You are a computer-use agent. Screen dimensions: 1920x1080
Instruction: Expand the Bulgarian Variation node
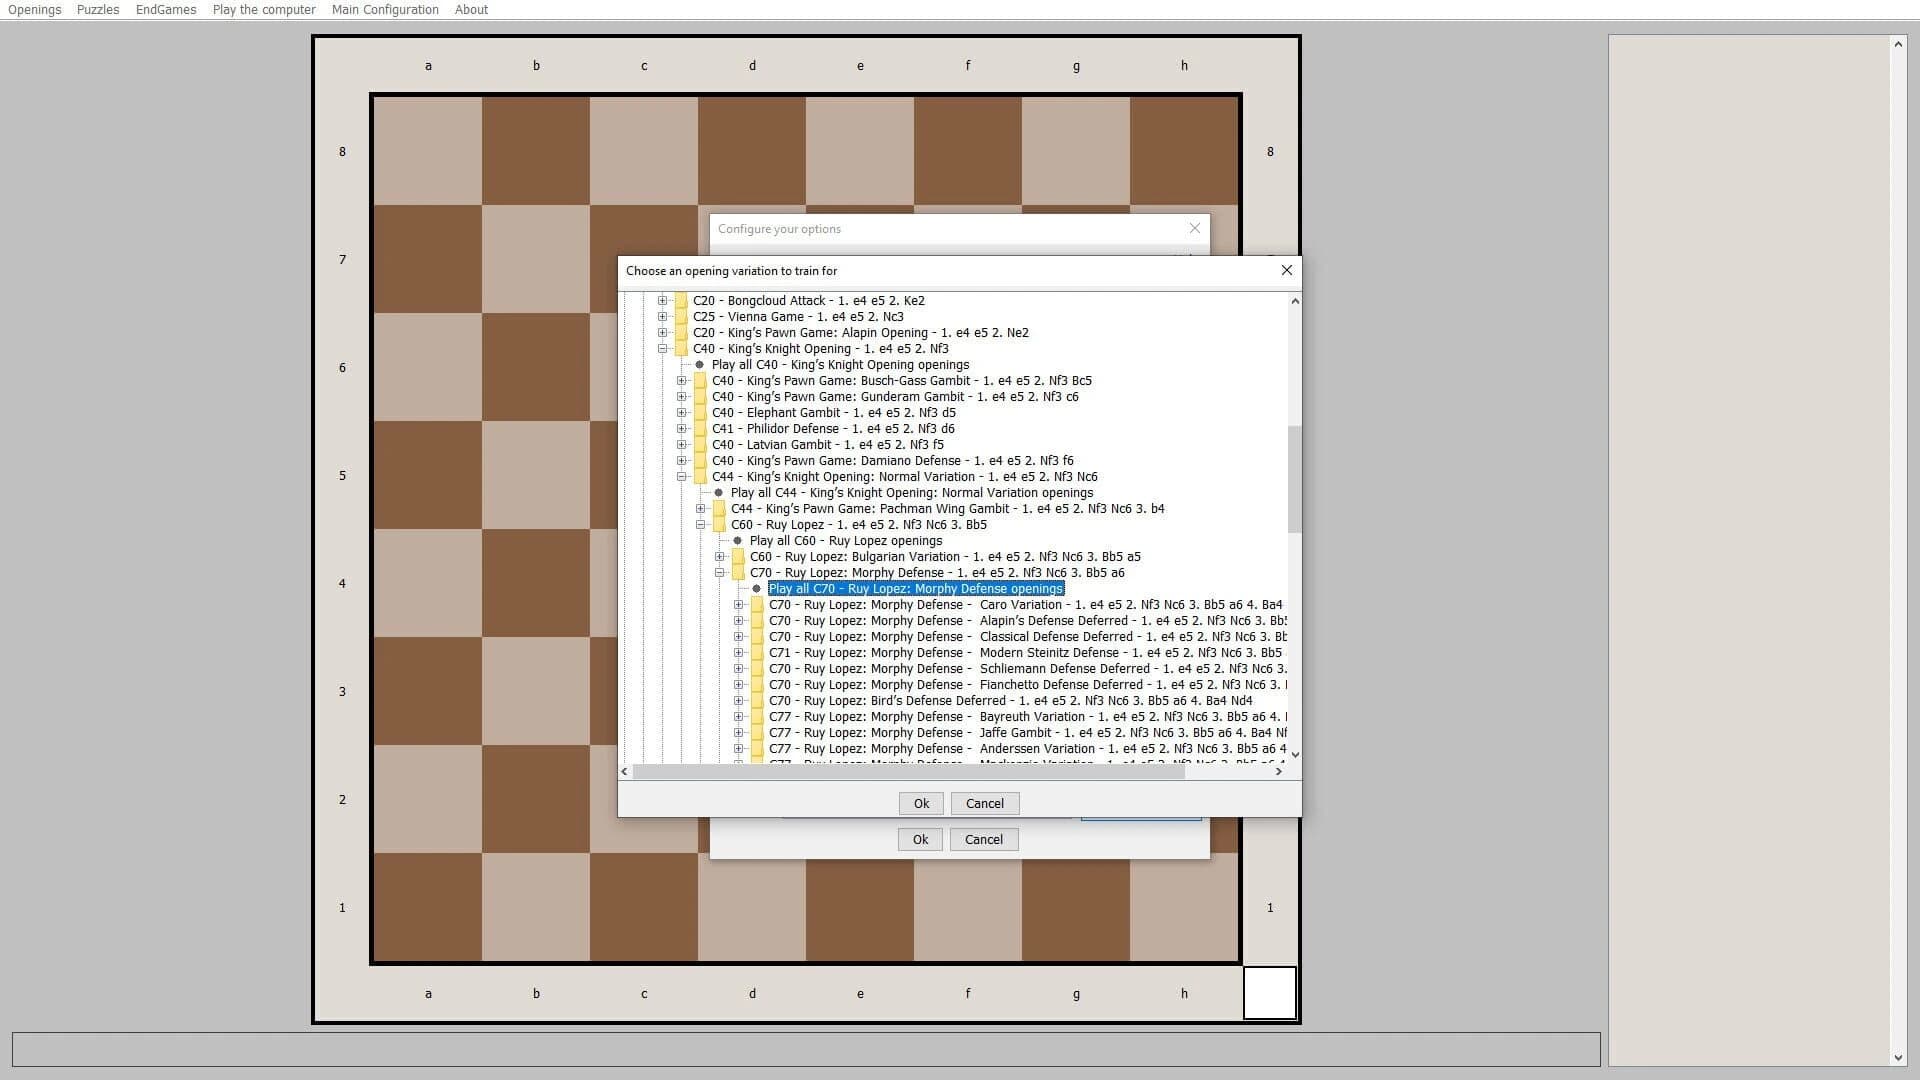pos(719,556)
